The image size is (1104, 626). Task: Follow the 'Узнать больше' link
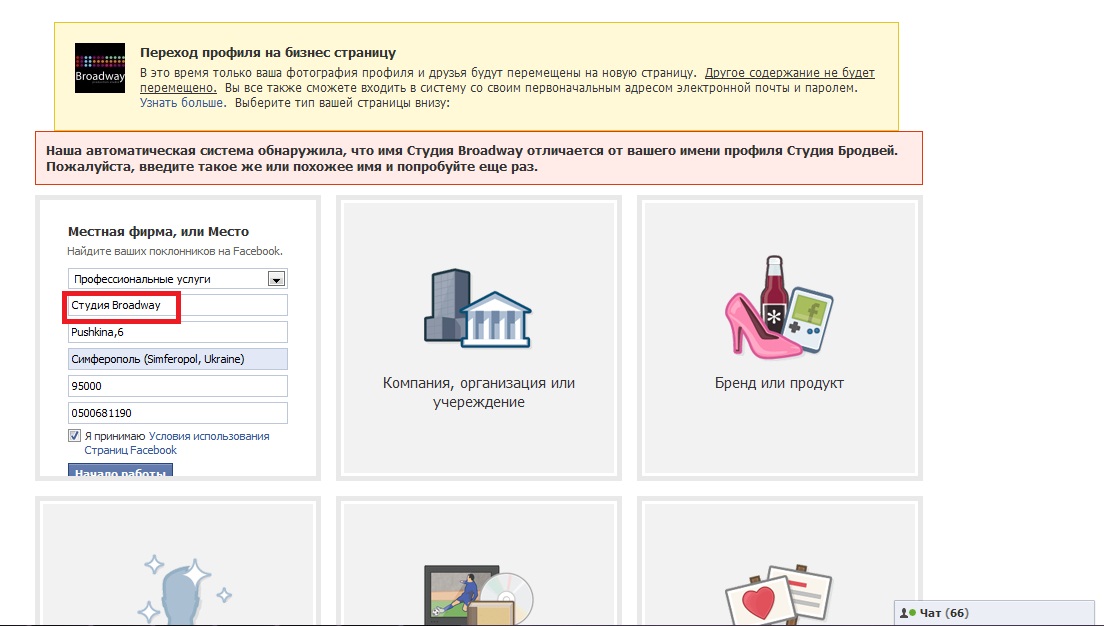point(182,103)
